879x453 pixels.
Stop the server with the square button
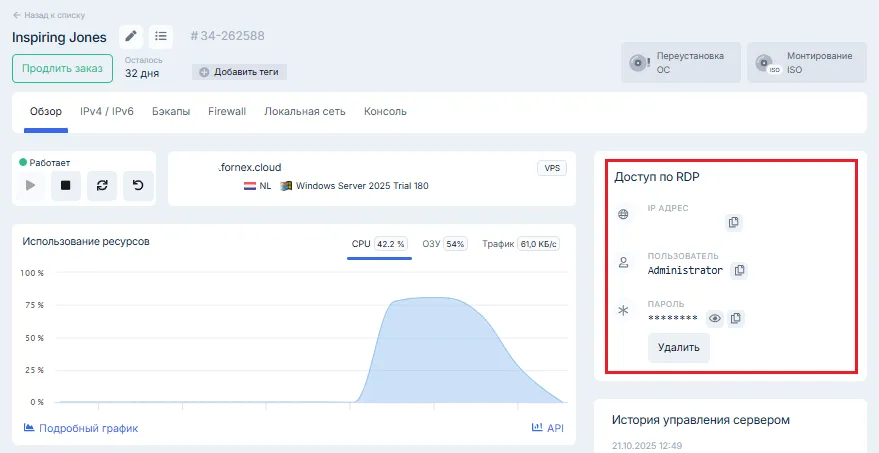point(65,185)
